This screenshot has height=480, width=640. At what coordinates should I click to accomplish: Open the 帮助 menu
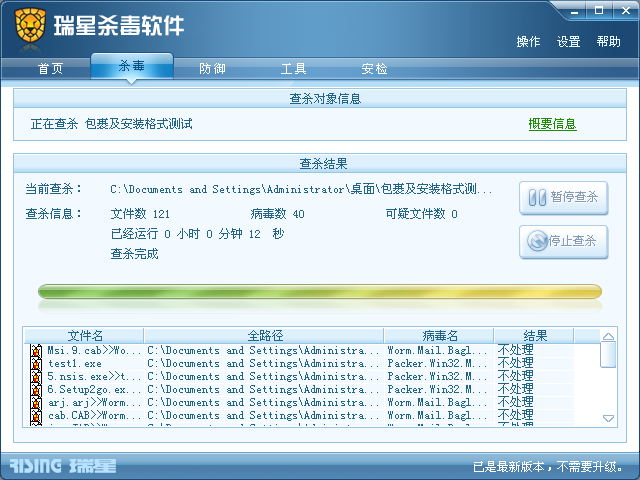(608, 42)
